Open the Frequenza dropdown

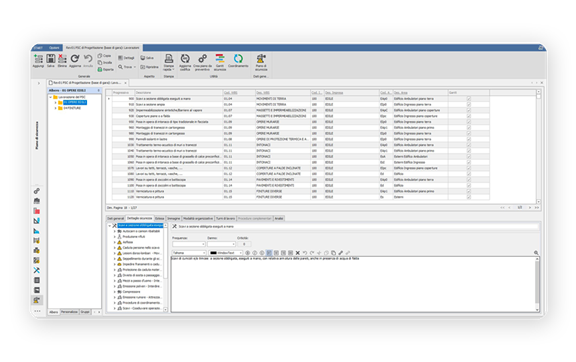(x=188, y=244)
